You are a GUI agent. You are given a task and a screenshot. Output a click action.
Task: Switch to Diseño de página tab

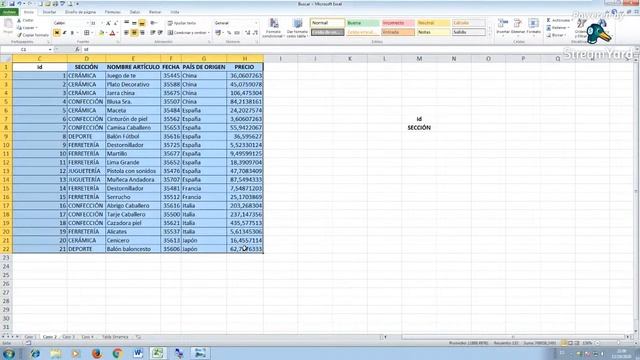80,12
